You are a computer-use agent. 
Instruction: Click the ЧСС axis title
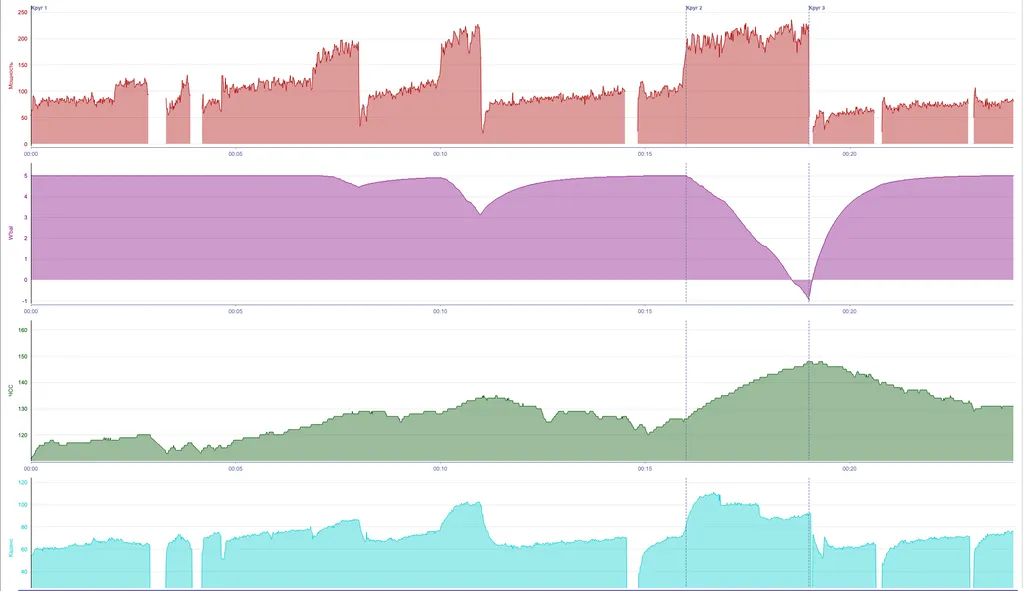click(11, 392)
